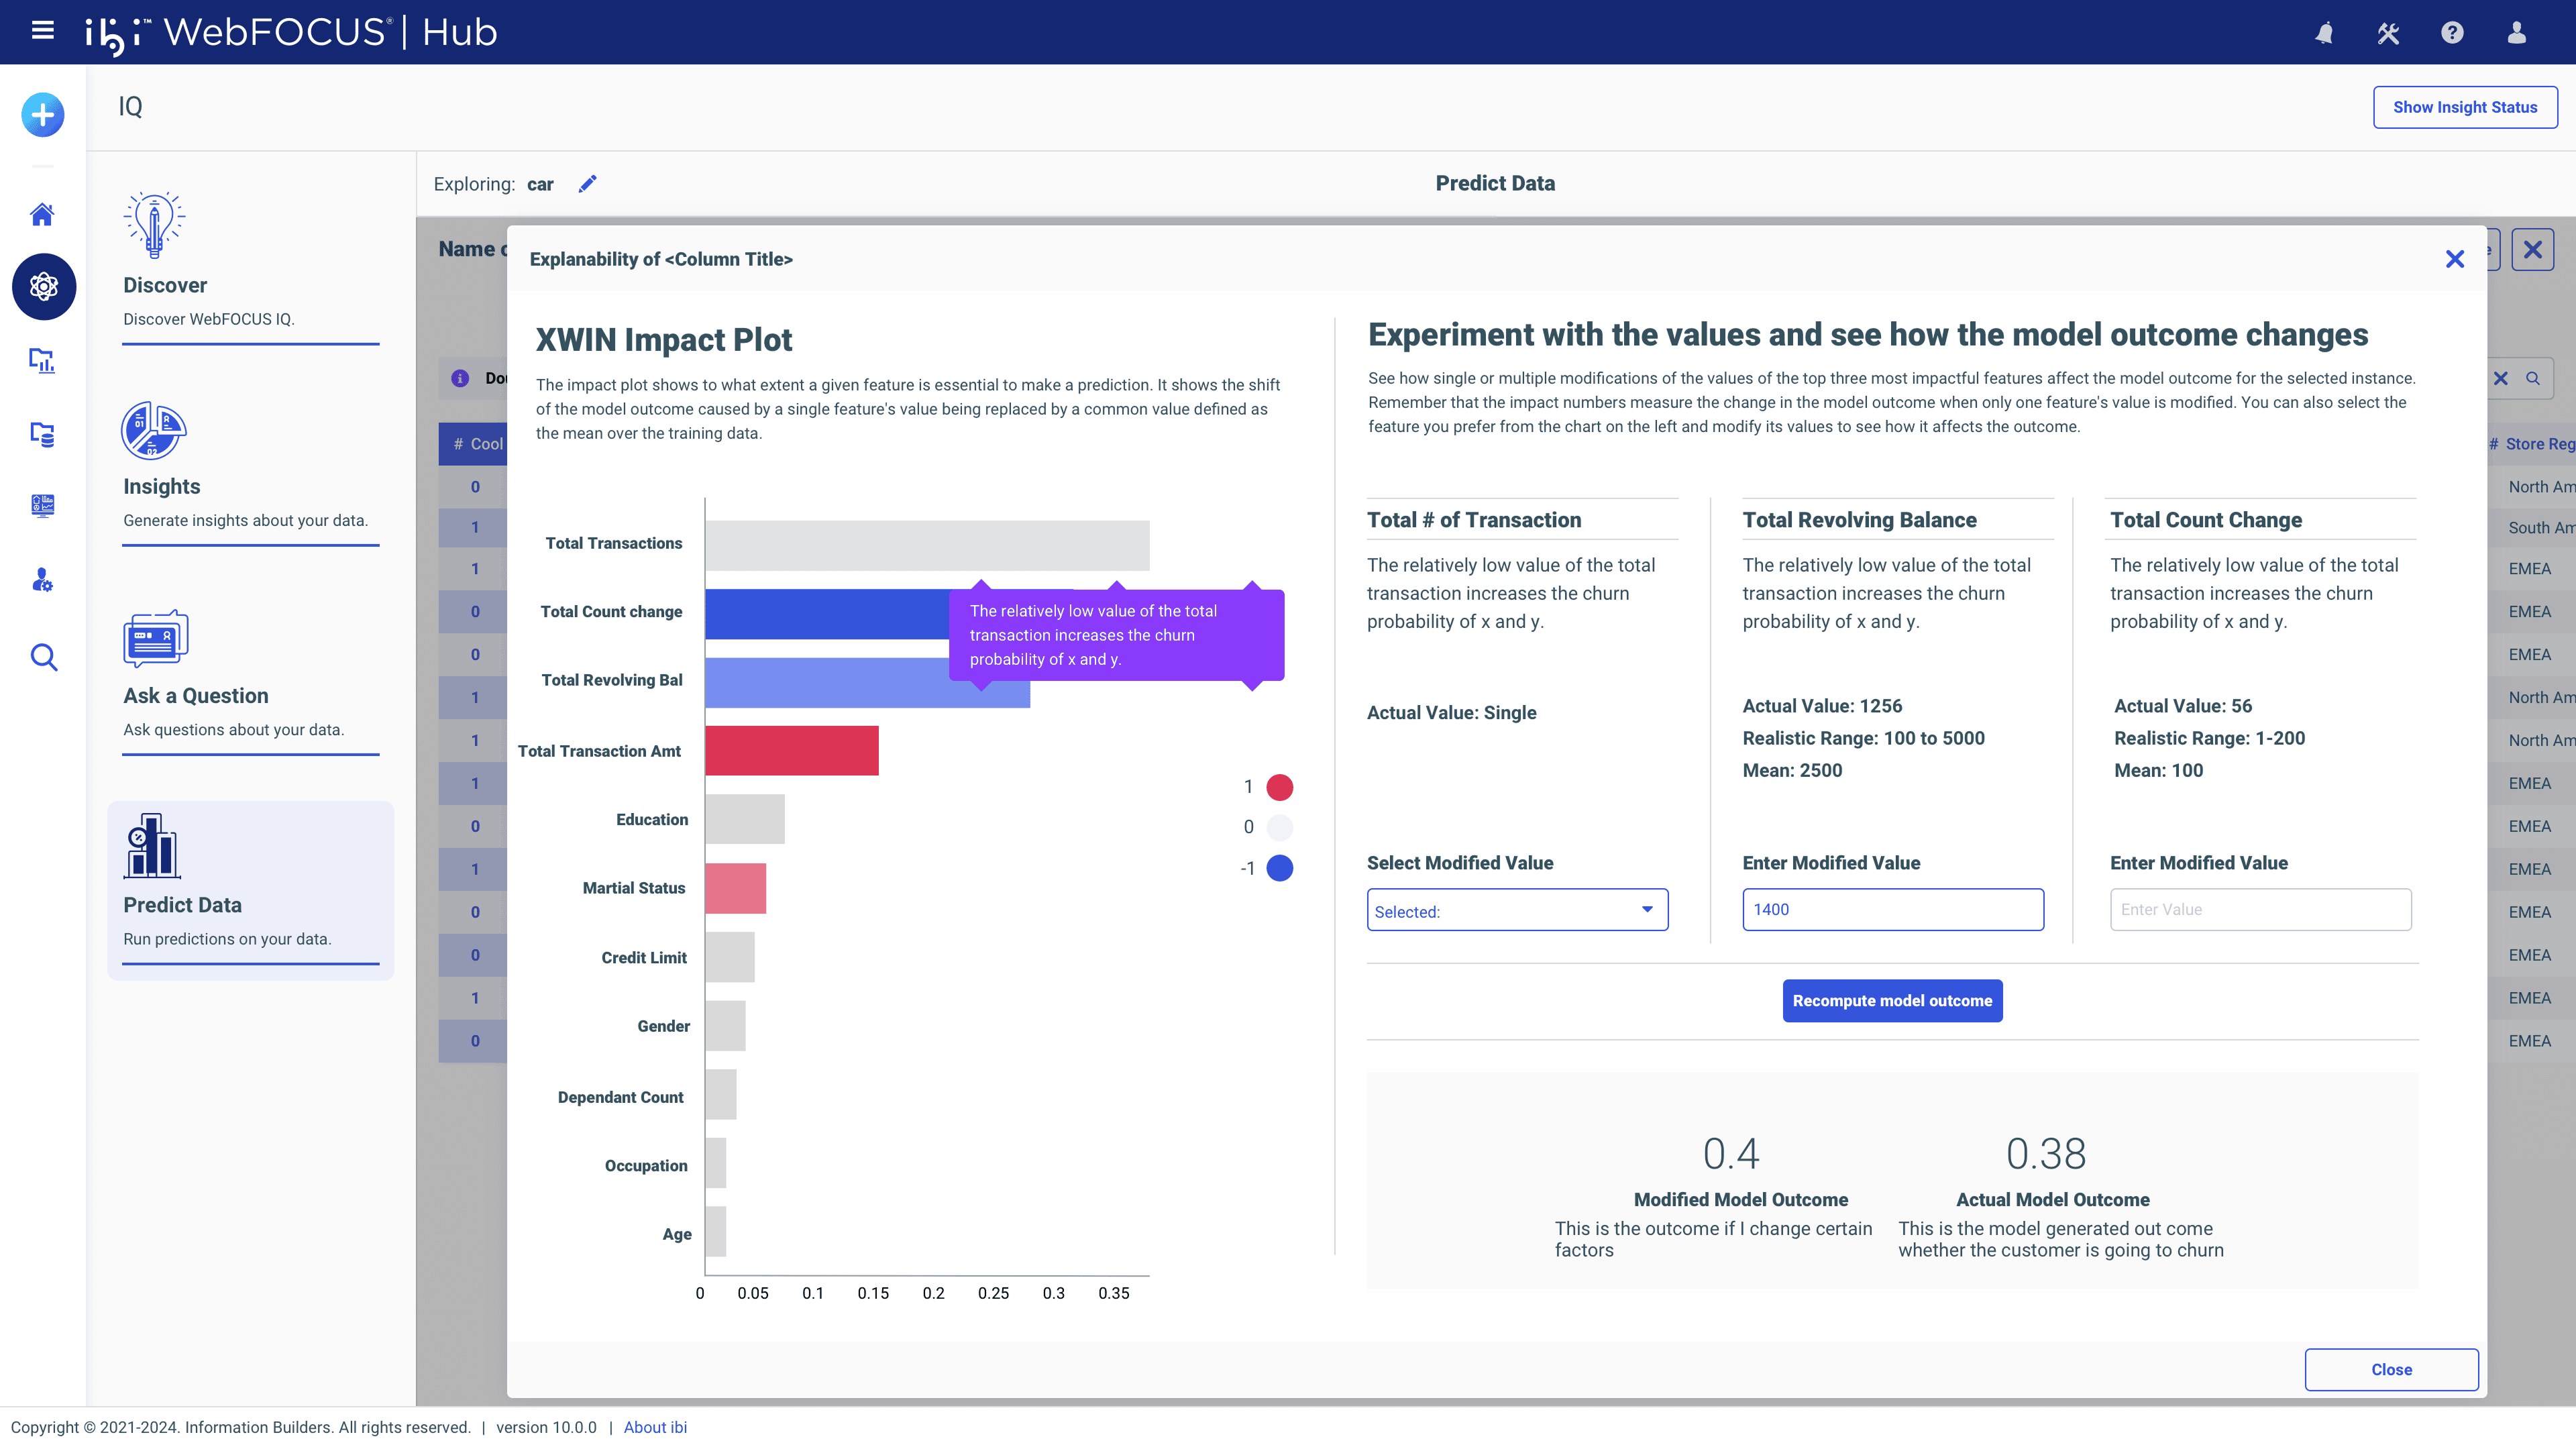
Task: Click the Total Count Change value field
Action: click(2260, 910)
